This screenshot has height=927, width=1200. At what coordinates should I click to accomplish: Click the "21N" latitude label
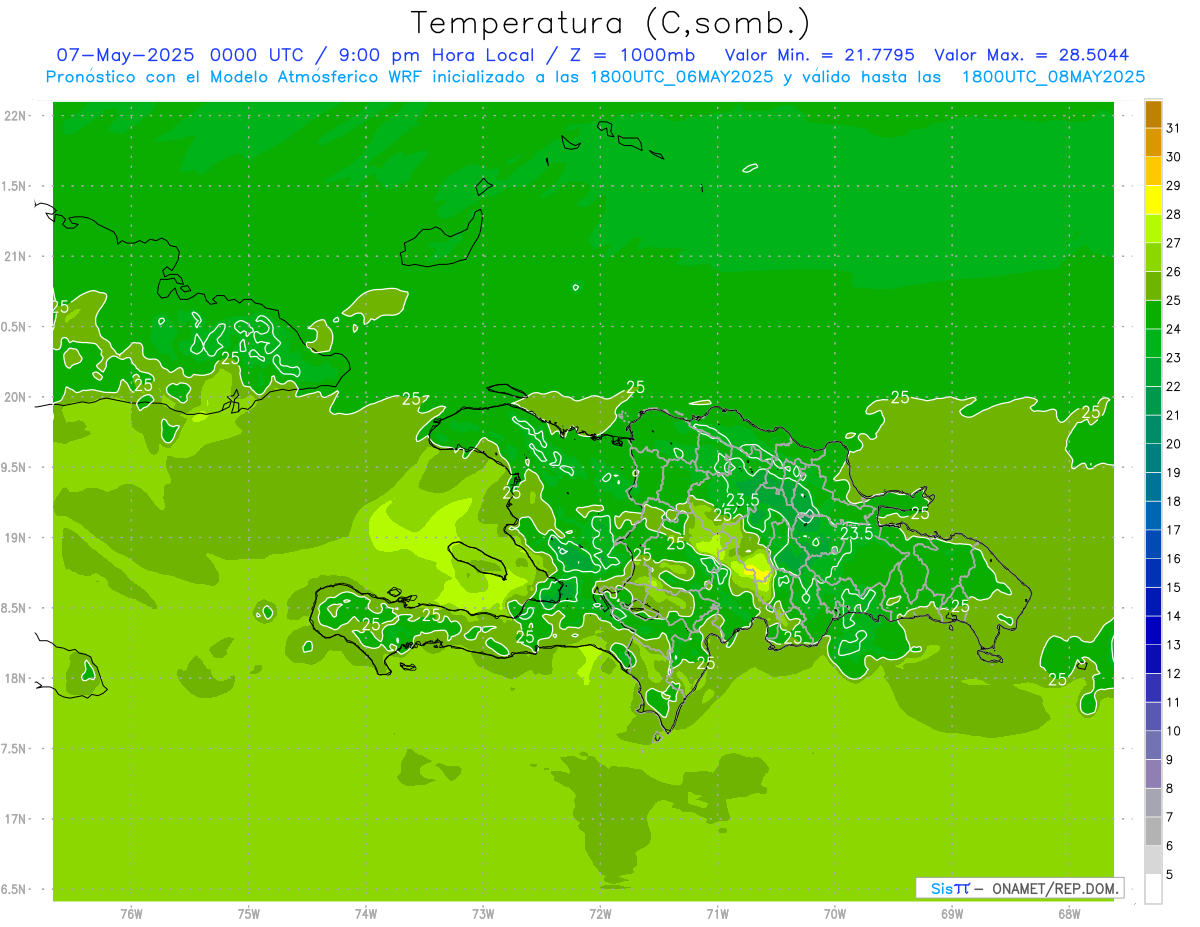(15, 256)
